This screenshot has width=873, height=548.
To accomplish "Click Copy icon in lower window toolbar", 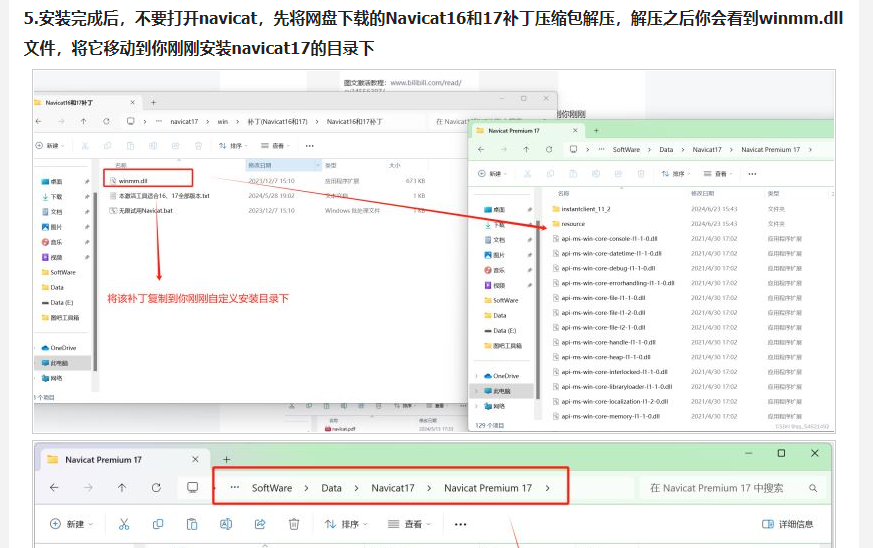I will point(158,524).
